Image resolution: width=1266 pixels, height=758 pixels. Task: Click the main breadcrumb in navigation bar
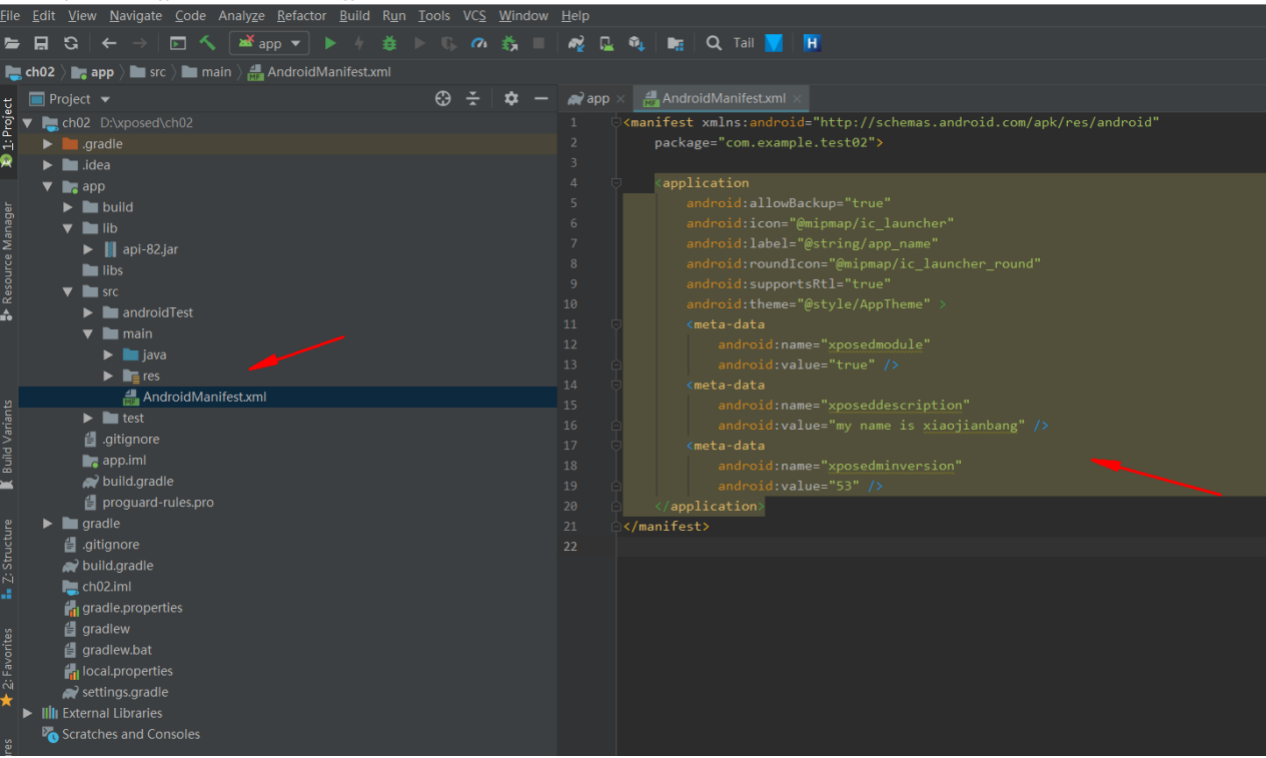tap(207, 72)
